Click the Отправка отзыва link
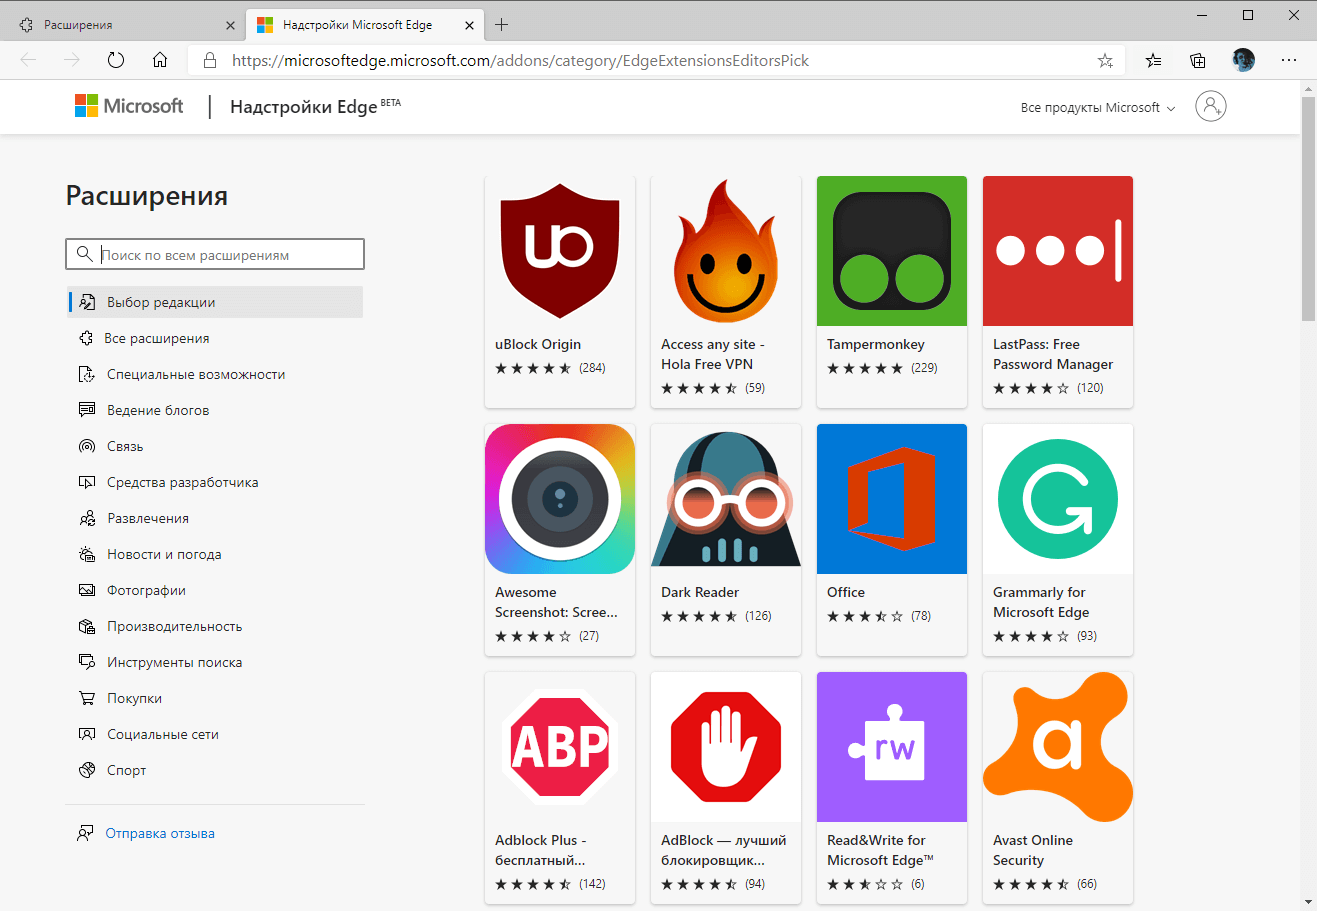This screenshot has width=1317, height=911. tap(160, 833)
